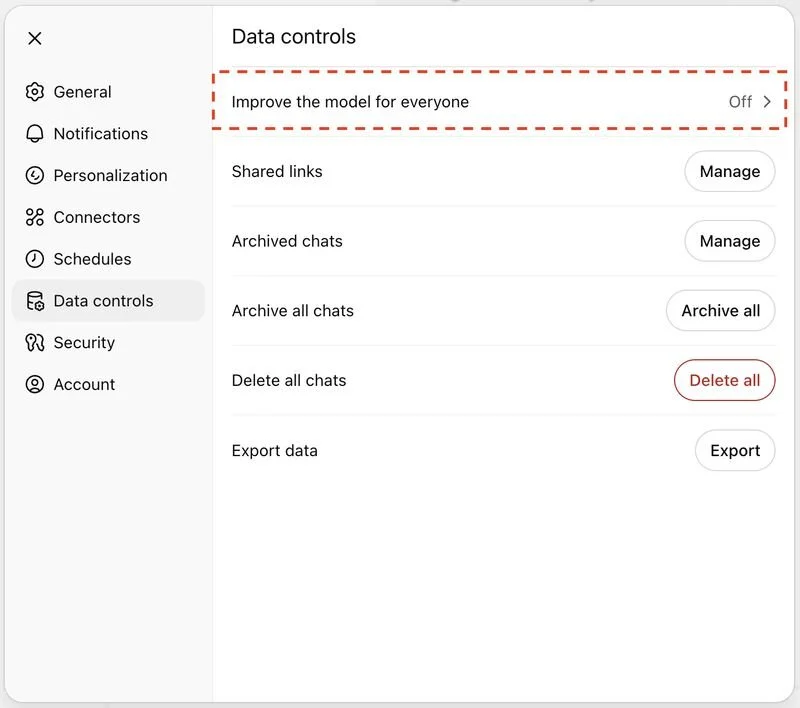Manage archived chats

tap(729, 241)
